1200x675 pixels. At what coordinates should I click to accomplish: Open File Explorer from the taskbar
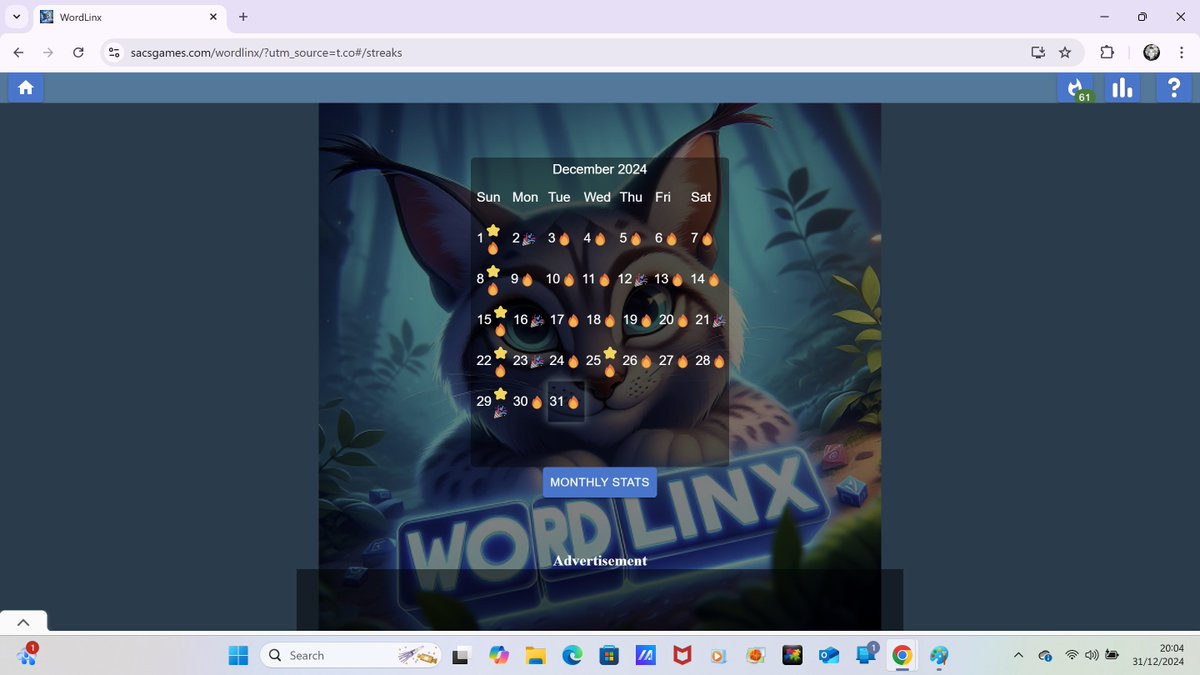click(535, 655)
